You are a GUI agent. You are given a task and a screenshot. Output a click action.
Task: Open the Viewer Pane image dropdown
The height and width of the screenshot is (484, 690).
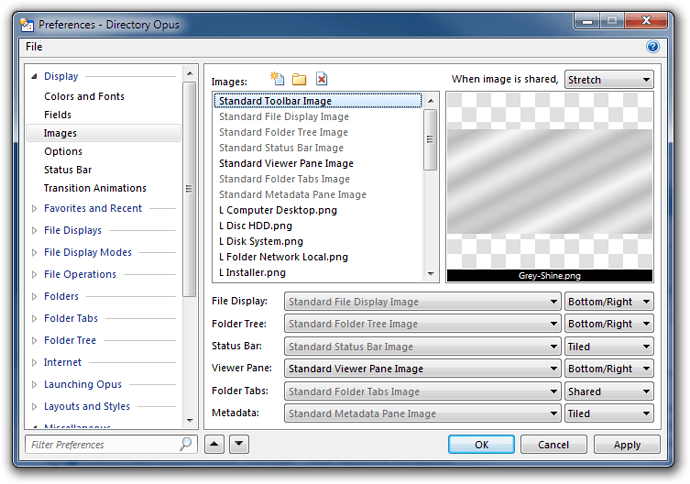pos(422,369)
